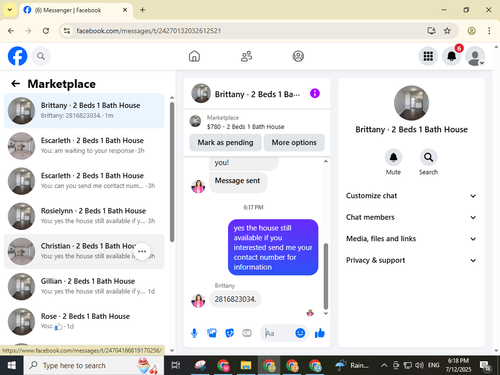
Task: Click the purple conversation info icon
Action: point(315,93)
